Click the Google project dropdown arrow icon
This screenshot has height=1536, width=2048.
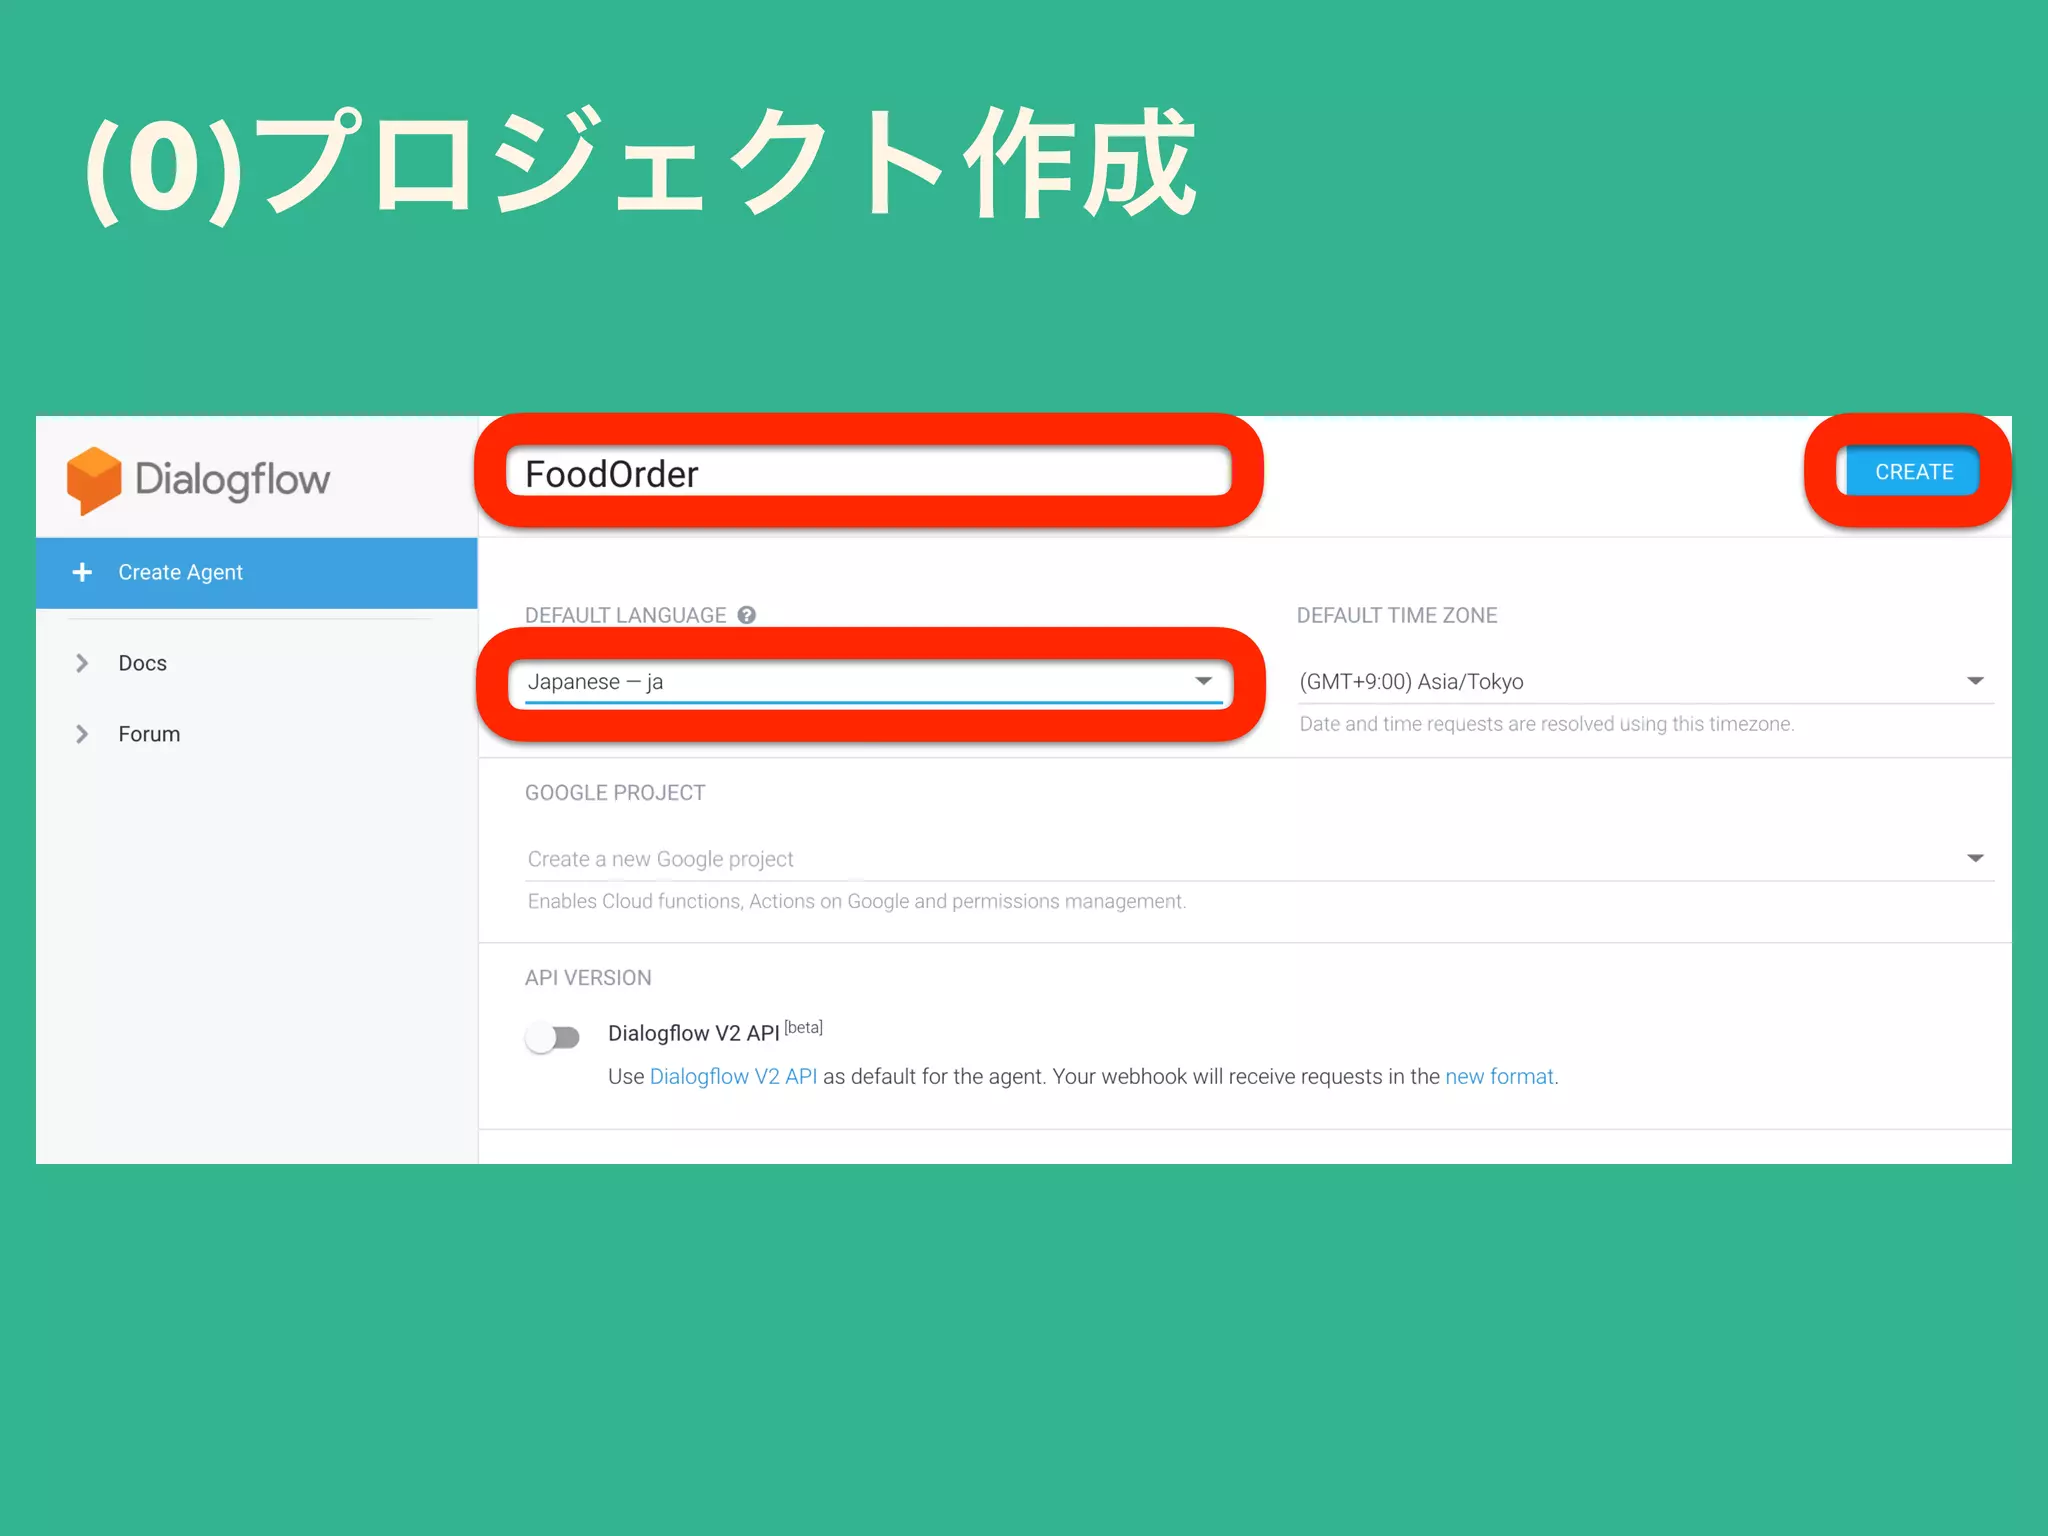(x=1975, y=858)
